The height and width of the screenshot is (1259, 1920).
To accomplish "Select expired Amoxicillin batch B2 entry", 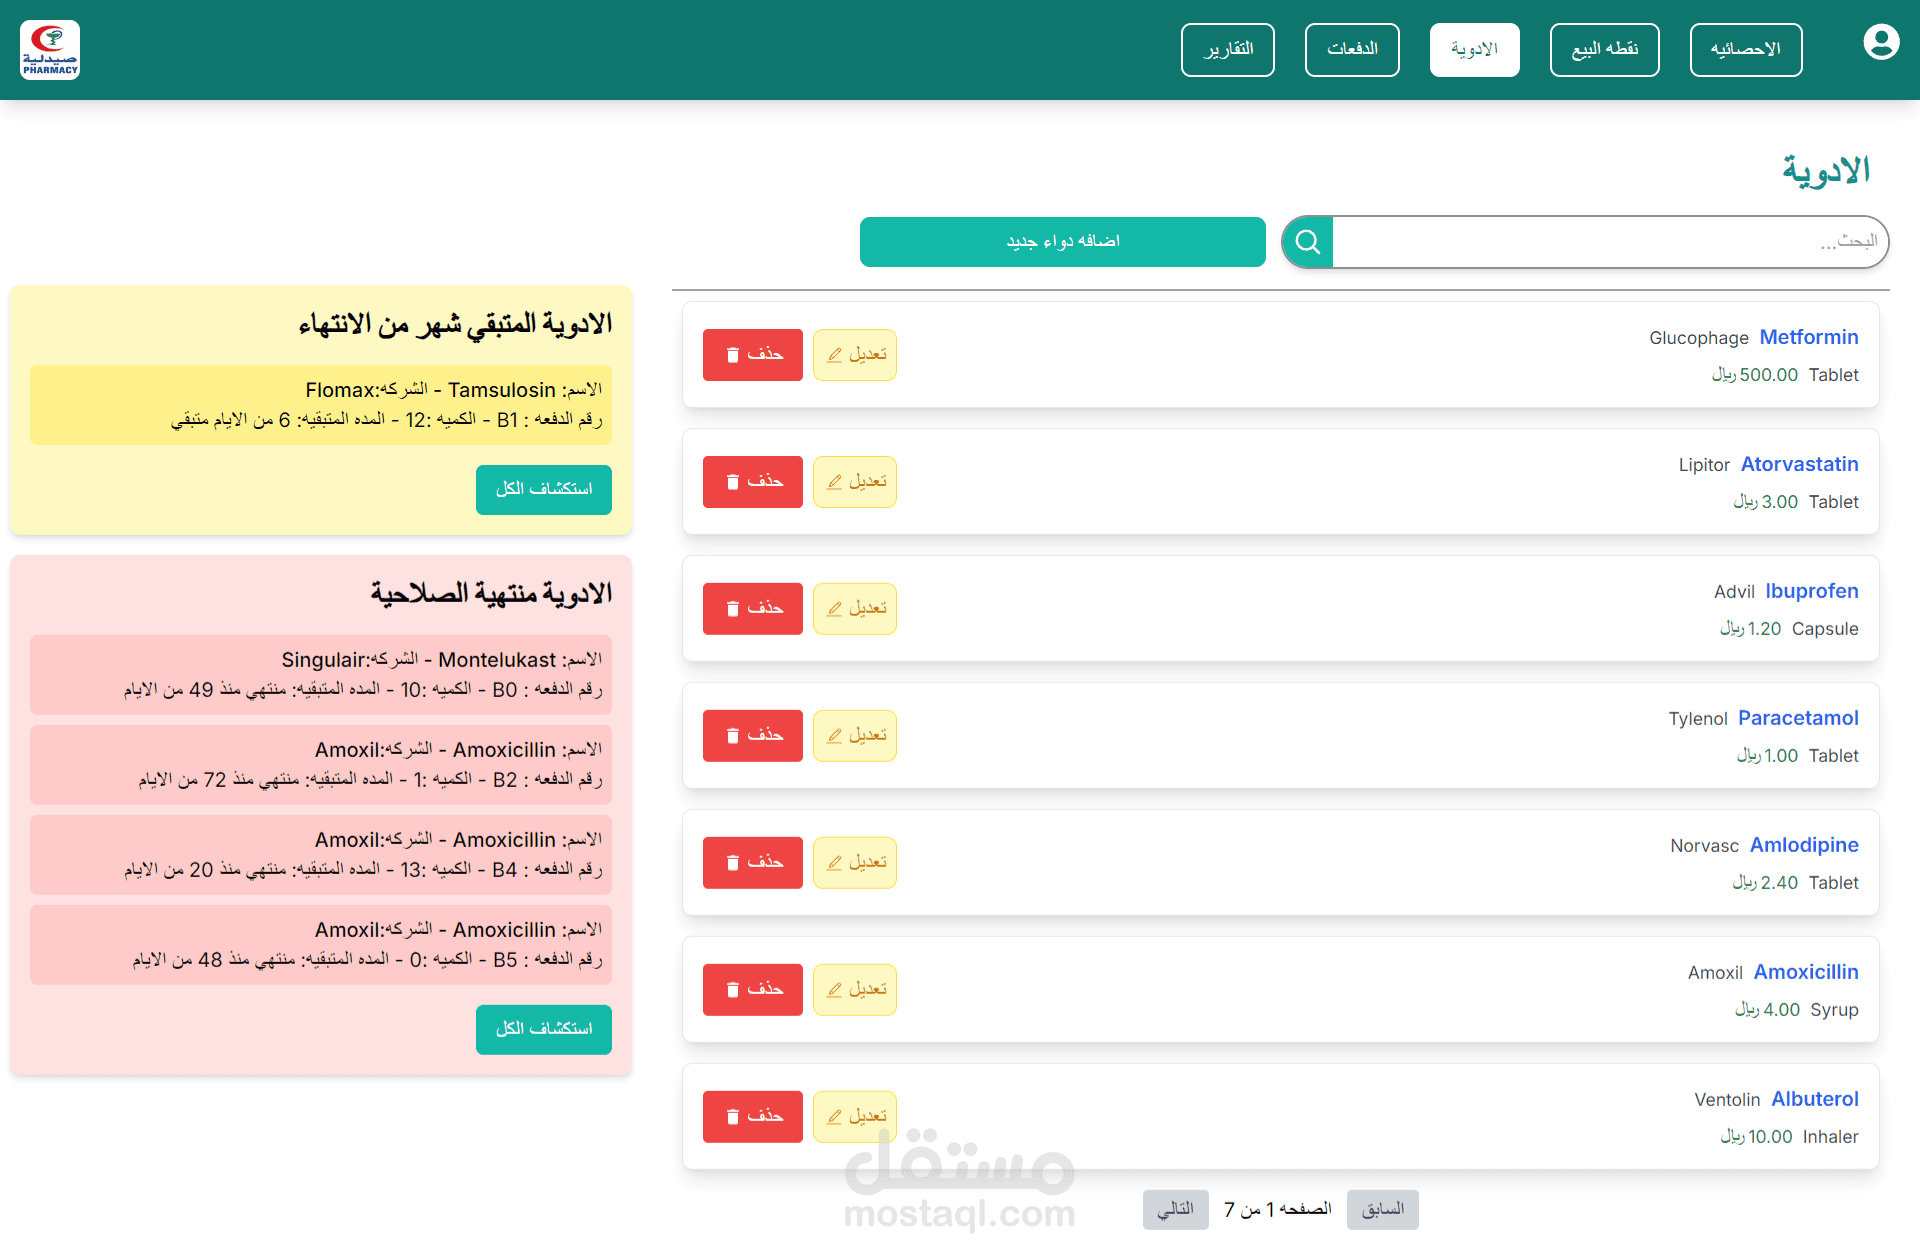I will point(321,765).
